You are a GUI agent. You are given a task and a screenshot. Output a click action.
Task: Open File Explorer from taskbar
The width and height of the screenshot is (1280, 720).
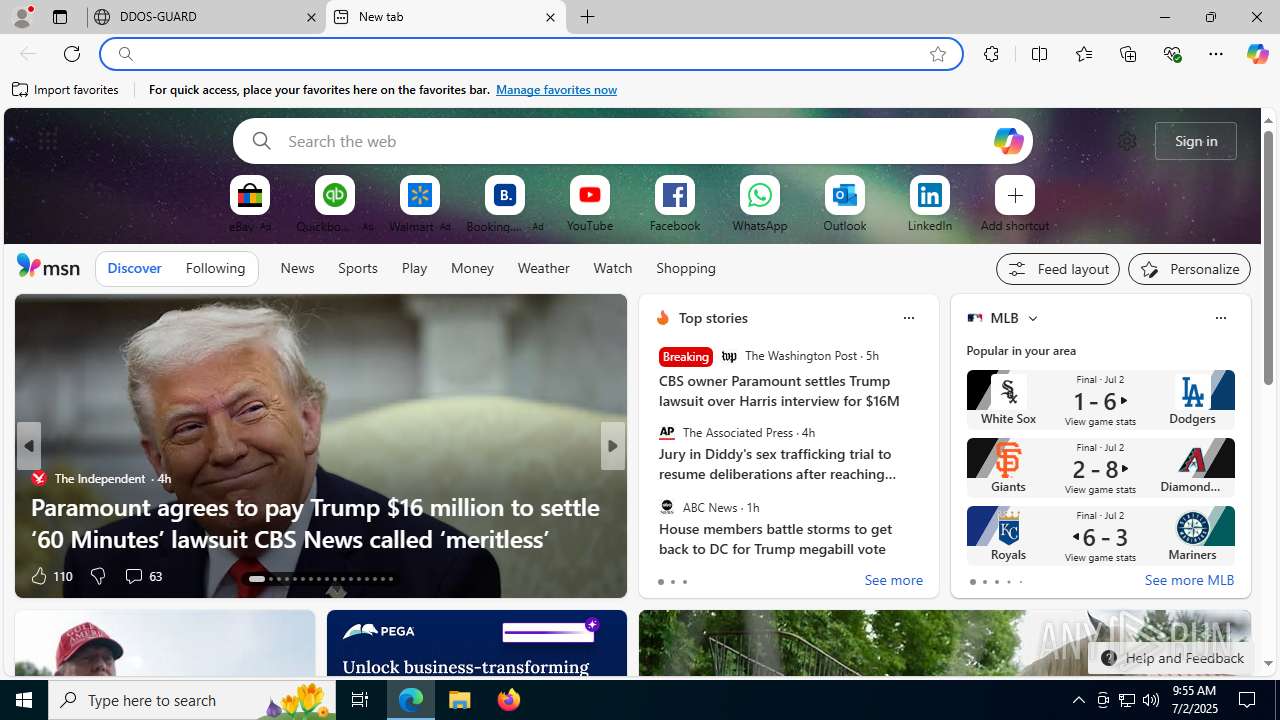point(460,700)
